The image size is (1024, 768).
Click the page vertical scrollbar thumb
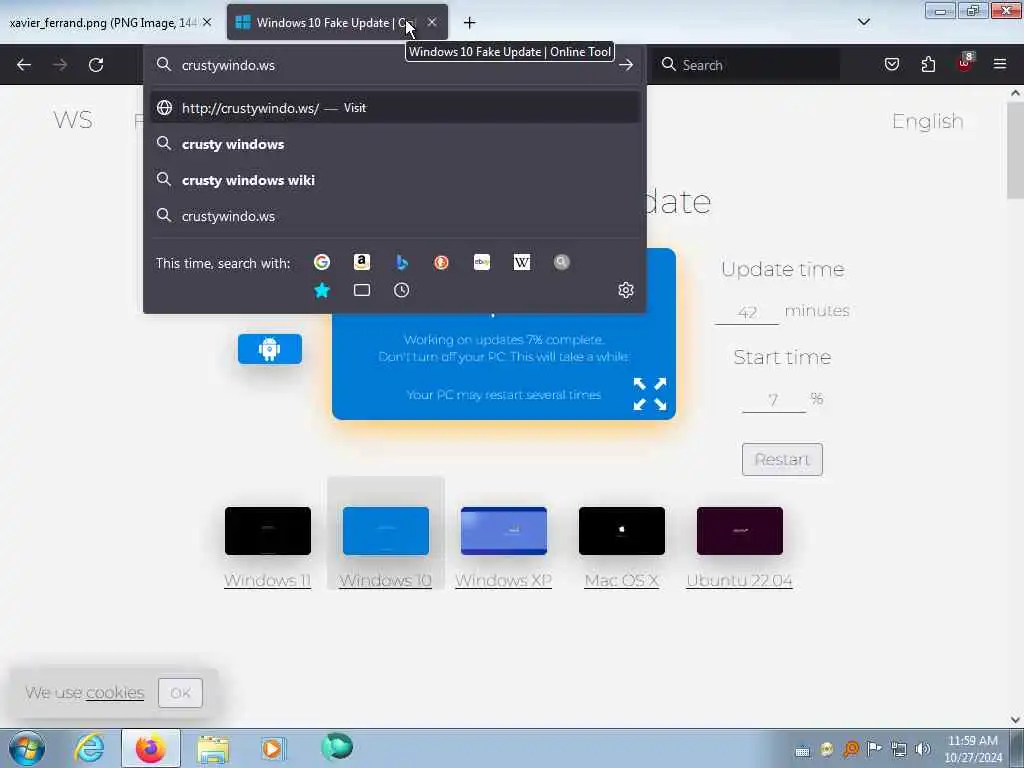coord(1015,151)
